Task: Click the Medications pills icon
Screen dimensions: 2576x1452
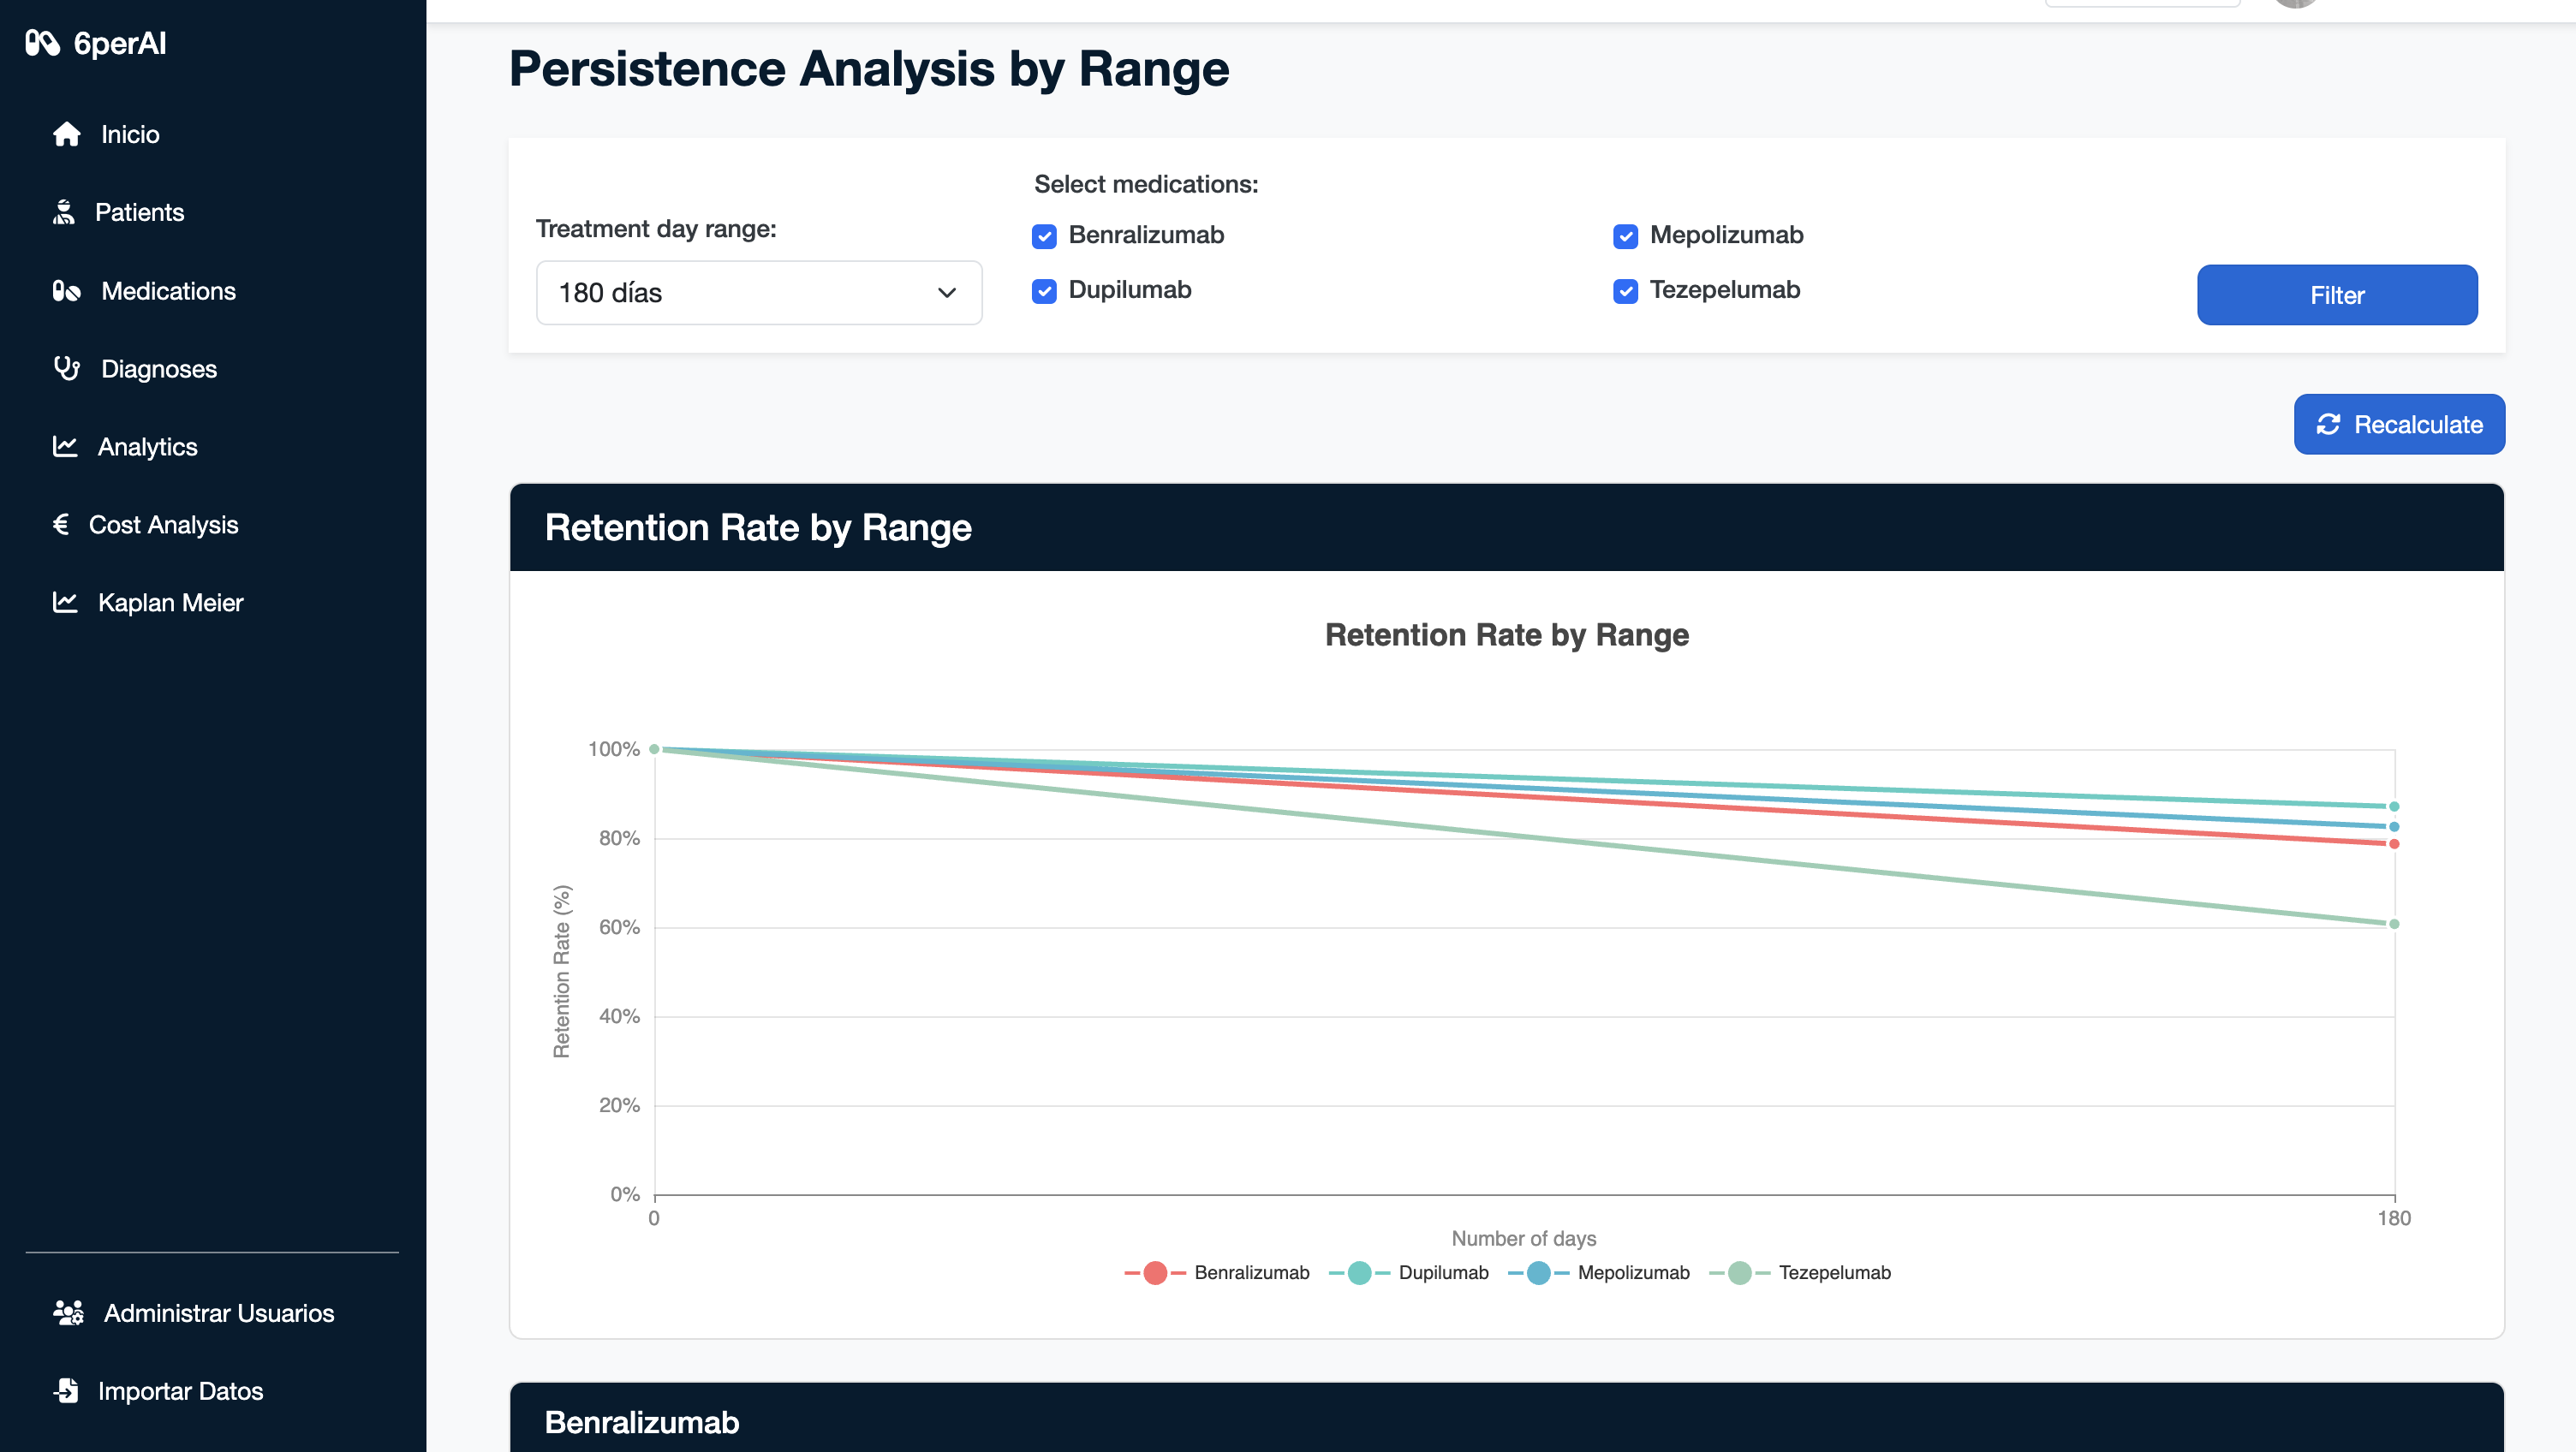Action: pyautogui.click(x=67, y=291)
